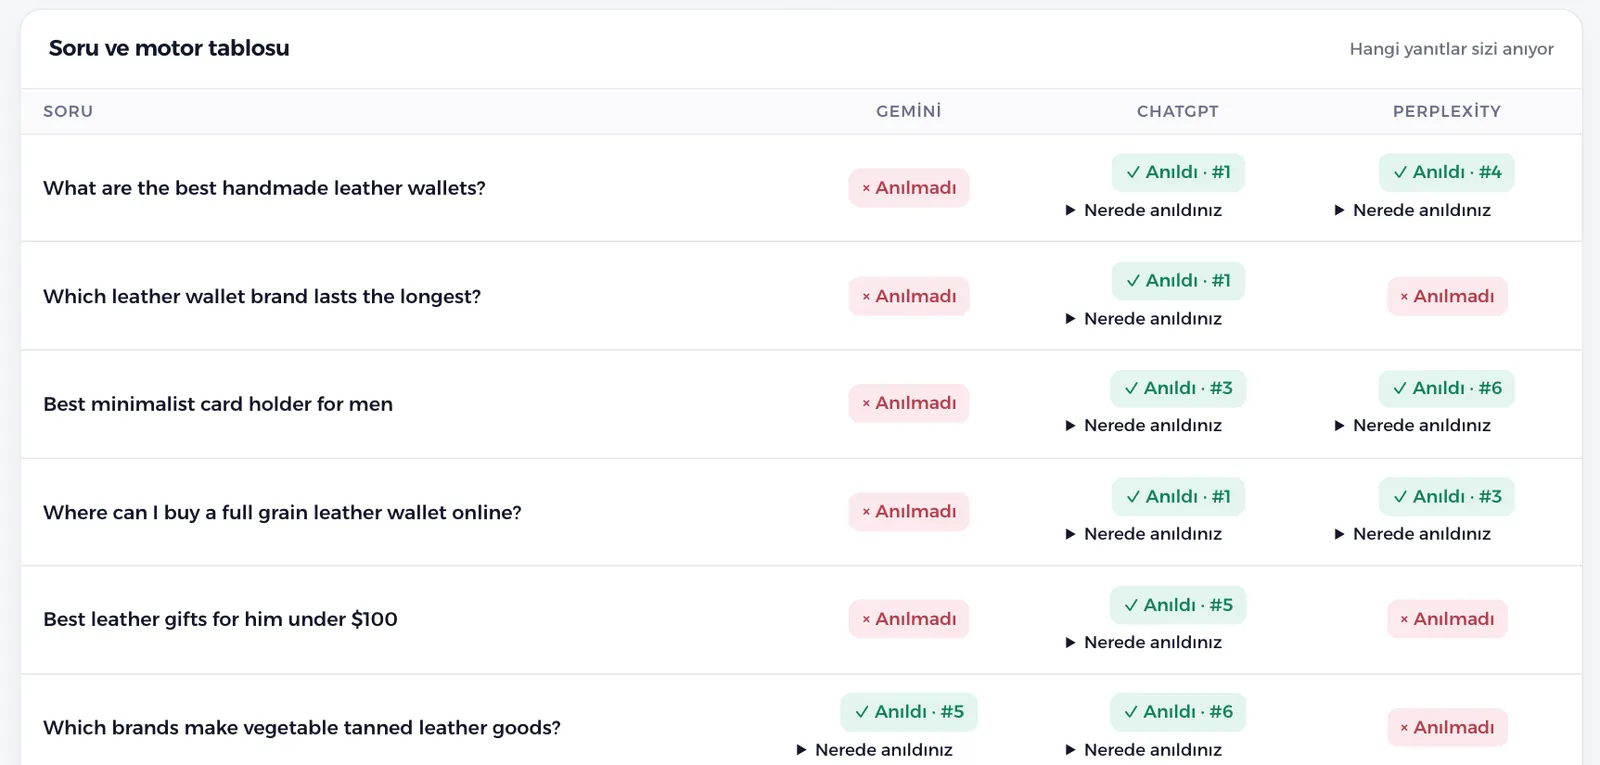
Task: Click question 'Best leather gifts for him under $100'
Action: click(x=220, y=619)
